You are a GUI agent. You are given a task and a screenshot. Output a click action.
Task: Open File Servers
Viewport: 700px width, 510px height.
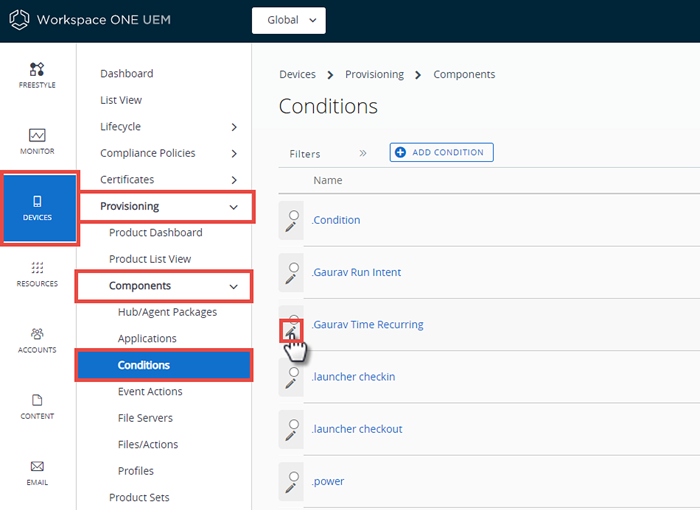(145, 418)
